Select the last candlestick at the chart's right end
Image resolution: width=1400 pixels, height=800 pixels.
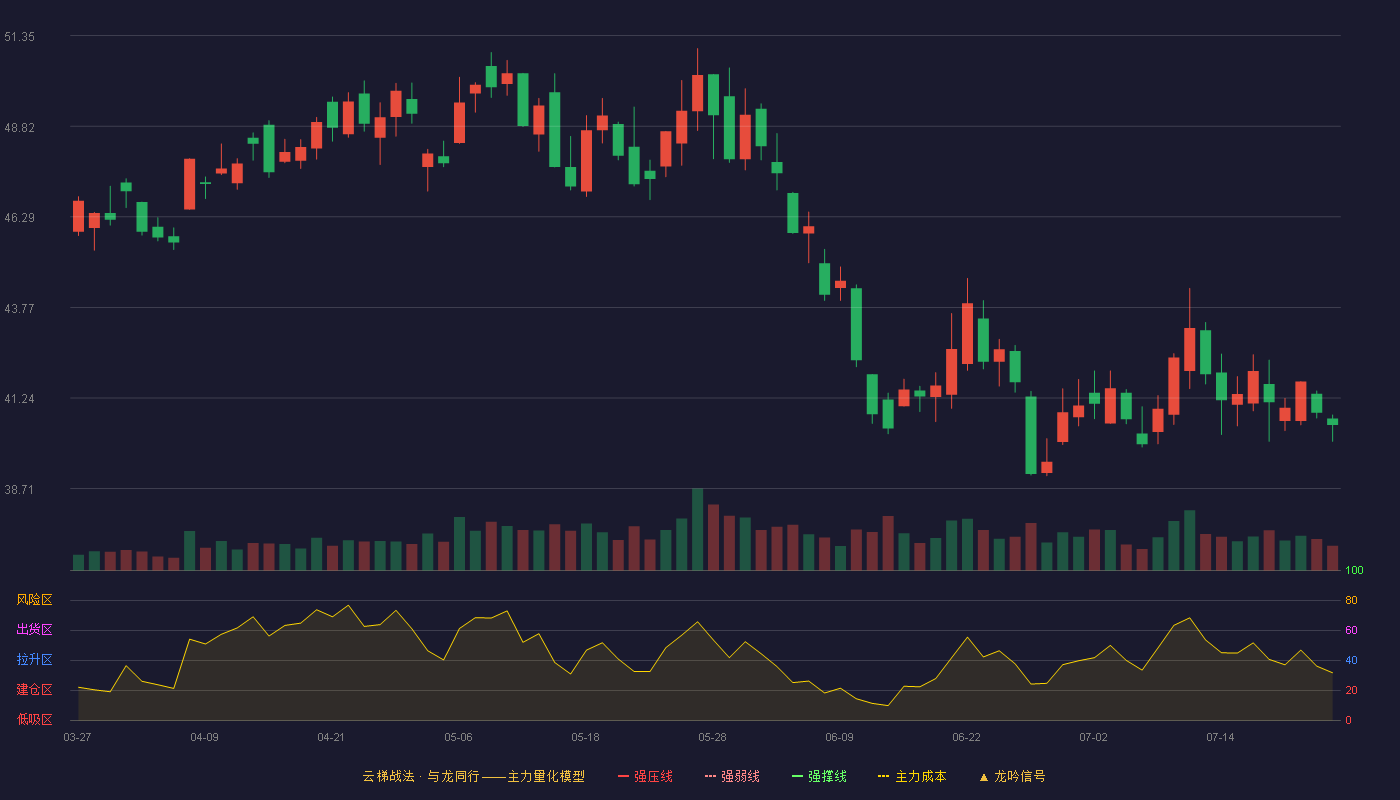1332,422
